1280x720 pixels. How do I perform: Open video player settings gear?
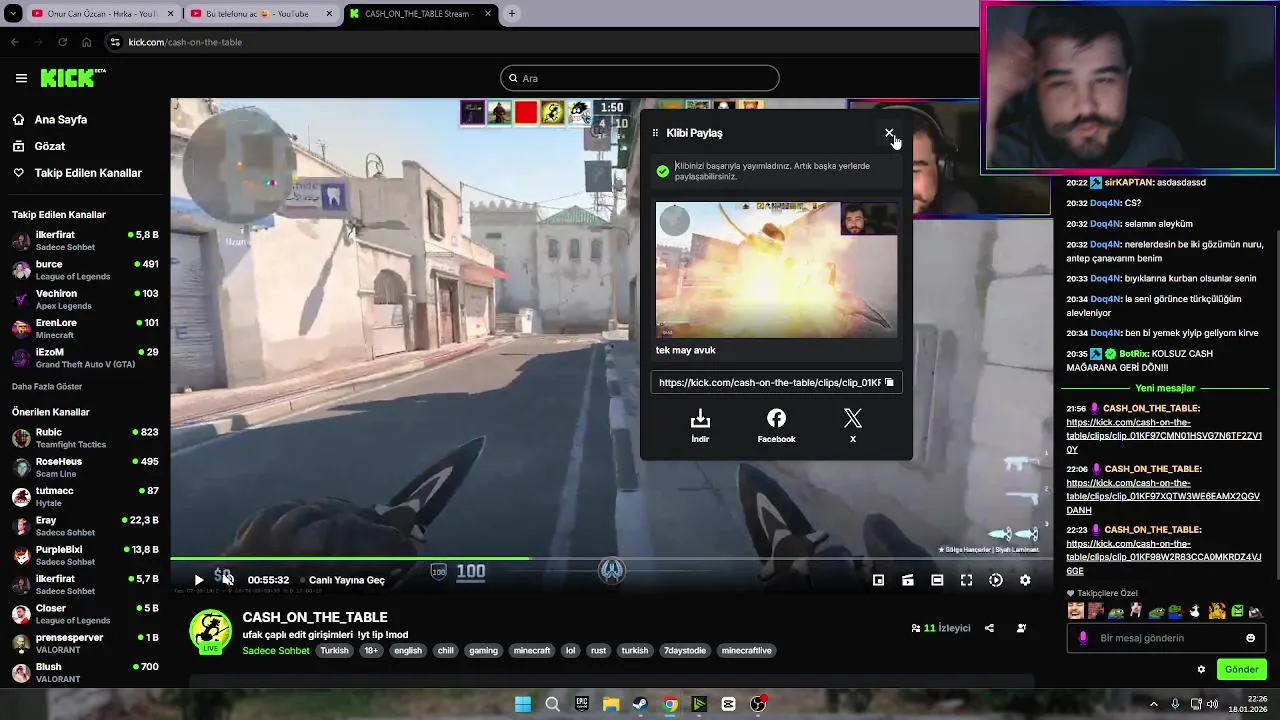[x=1025, y=580]
